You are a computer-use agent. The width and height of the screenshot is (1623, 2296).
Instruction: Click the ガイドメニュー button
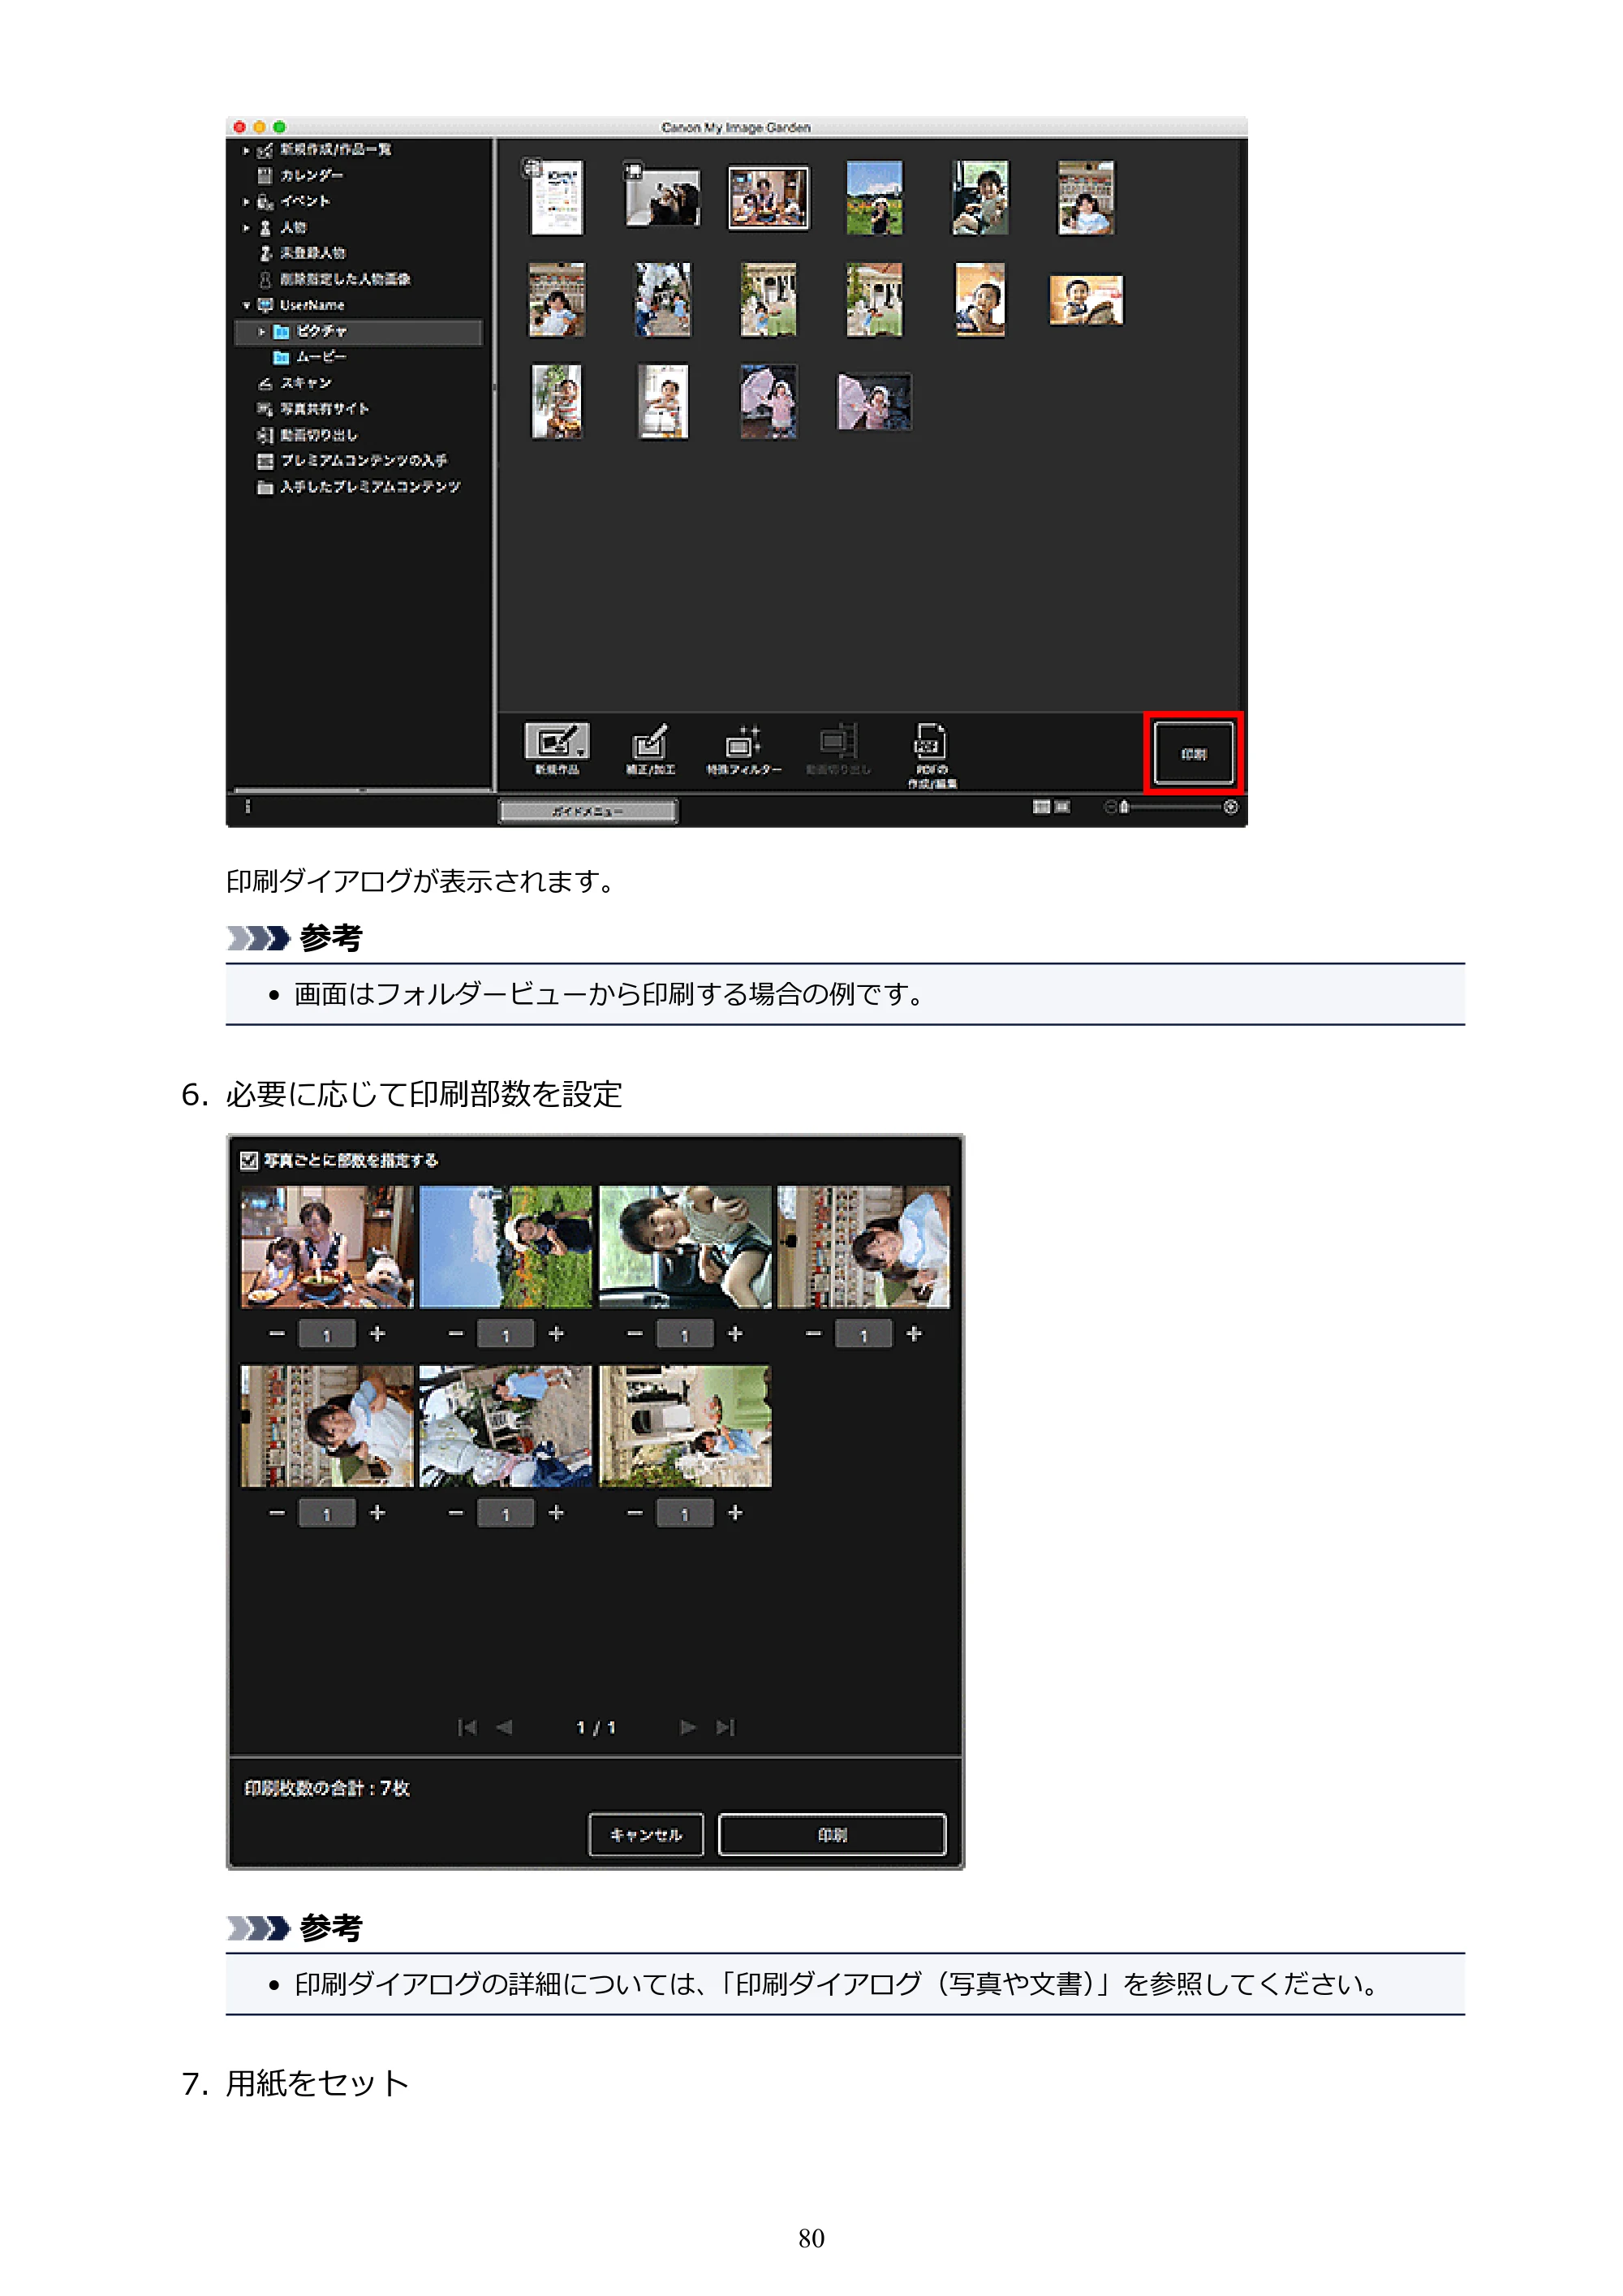point(588,811)
